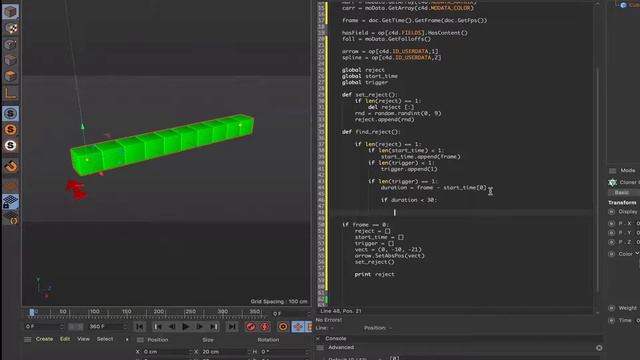Select the Edges mode icon

pyautogui.click(x=11, y=60)
